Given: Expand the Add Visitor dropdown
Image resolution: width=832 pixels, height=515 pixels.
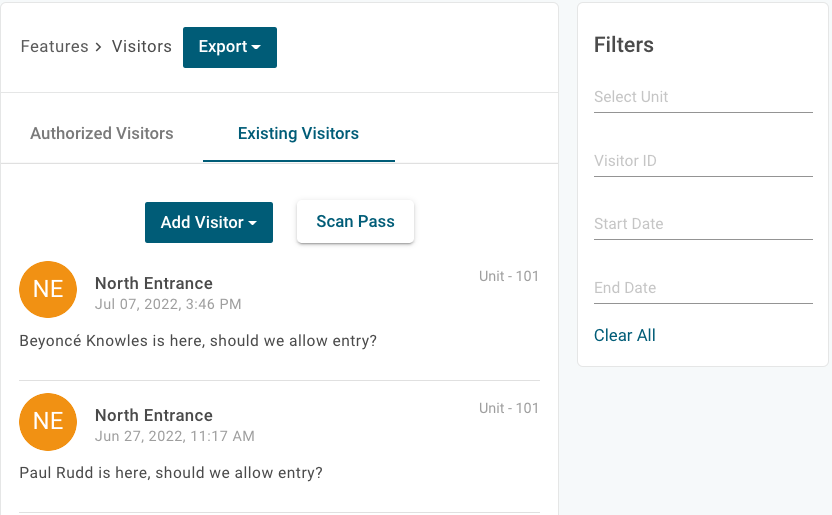Looking at the screenshot, I should tap(208, 222).
